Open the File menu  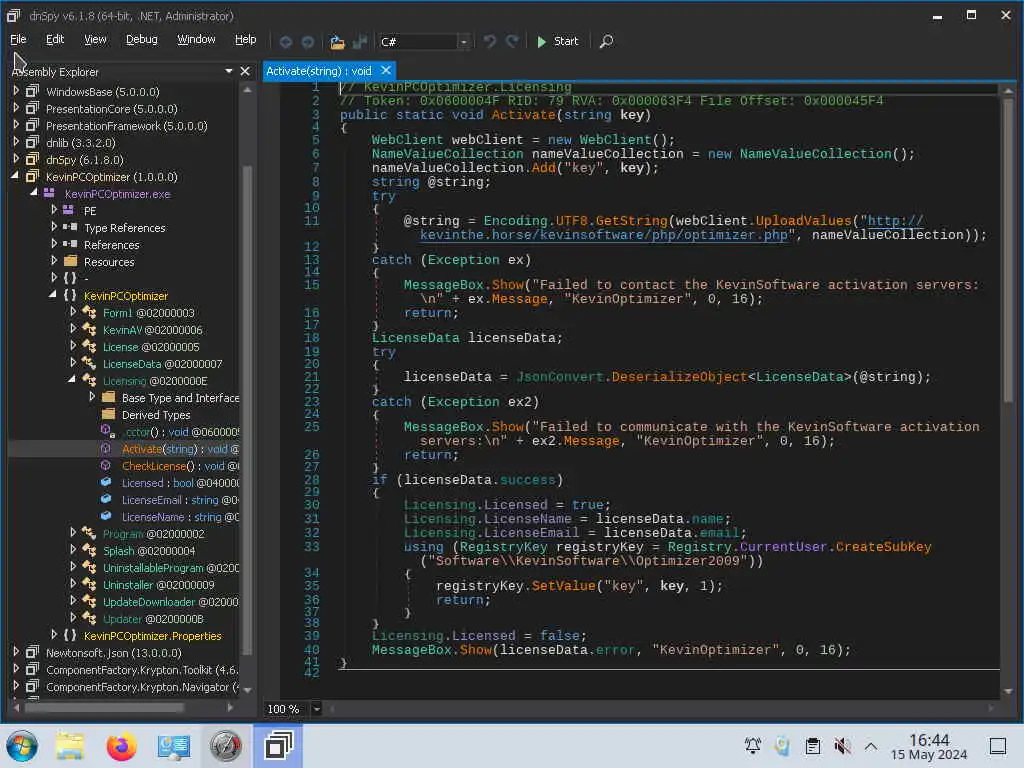18,40
